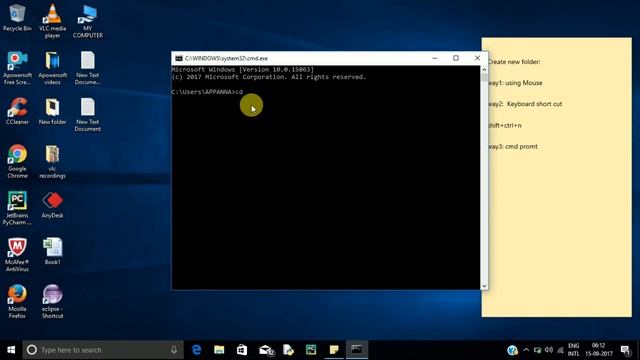Image resolution: width=640 pixels, height=360 pixels.
Task: Maximize the cmd.exe window
Action: (456, 58)
